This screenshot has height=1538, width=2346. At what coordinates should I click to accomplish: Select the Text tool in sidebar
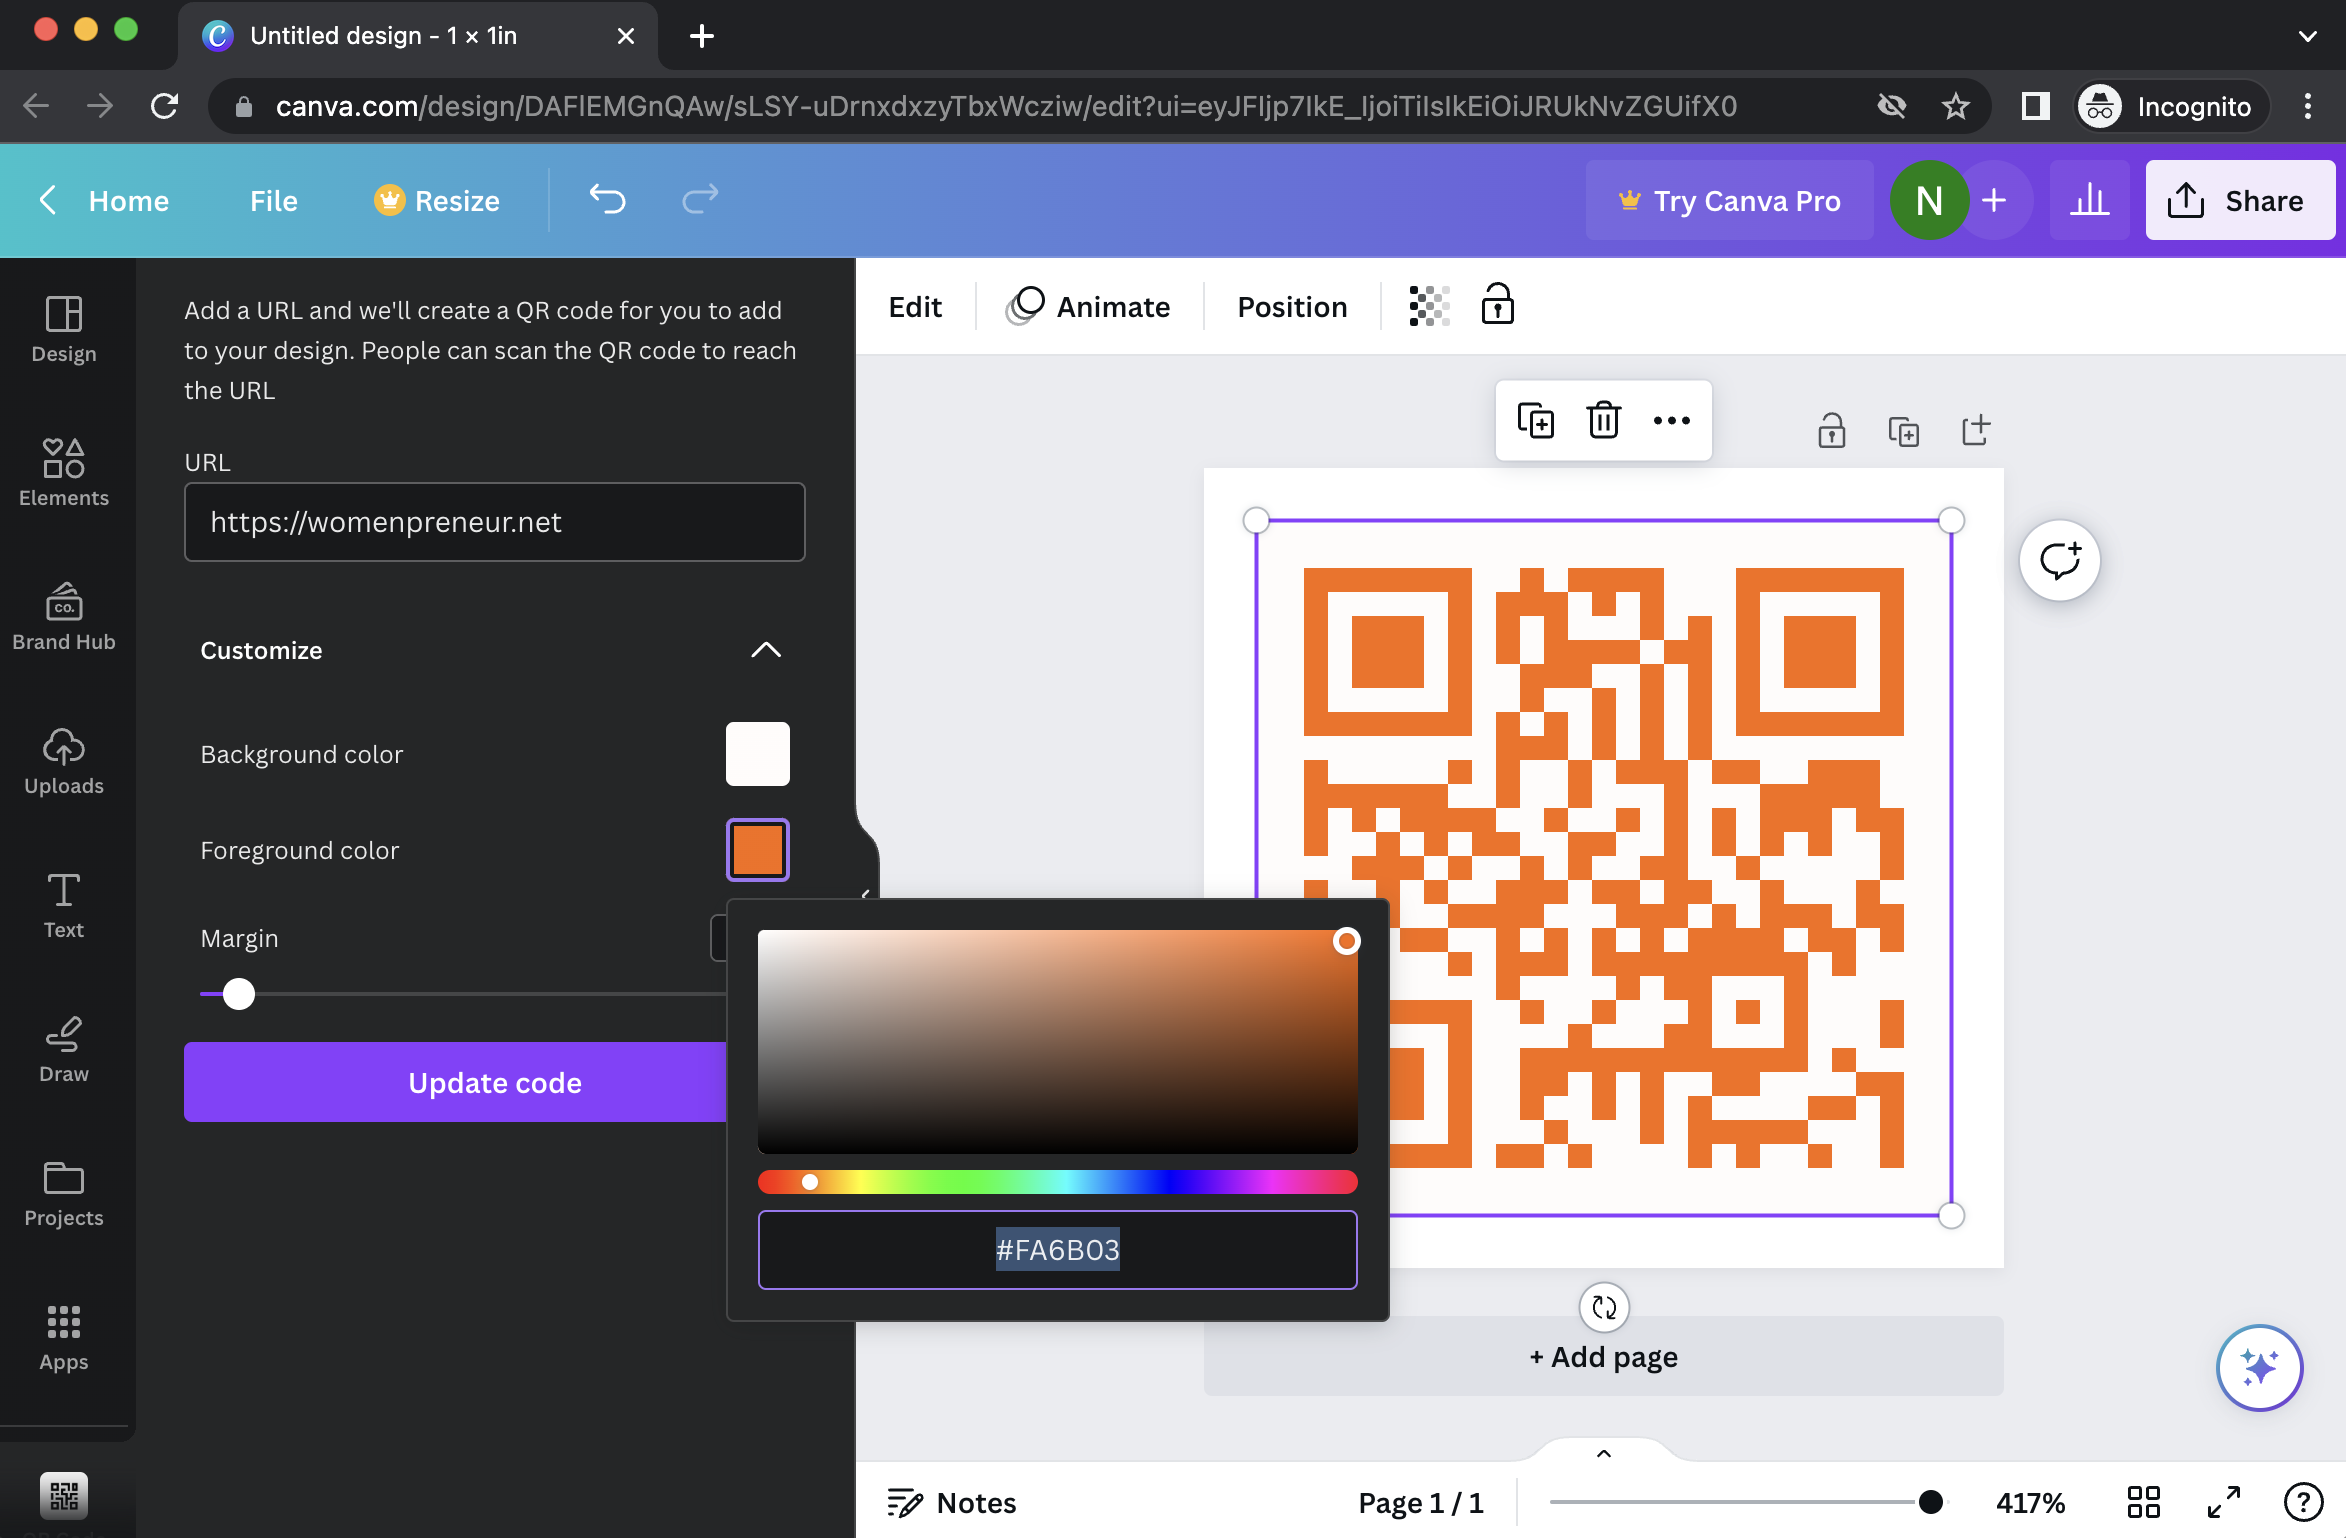[x=64, y=906]
